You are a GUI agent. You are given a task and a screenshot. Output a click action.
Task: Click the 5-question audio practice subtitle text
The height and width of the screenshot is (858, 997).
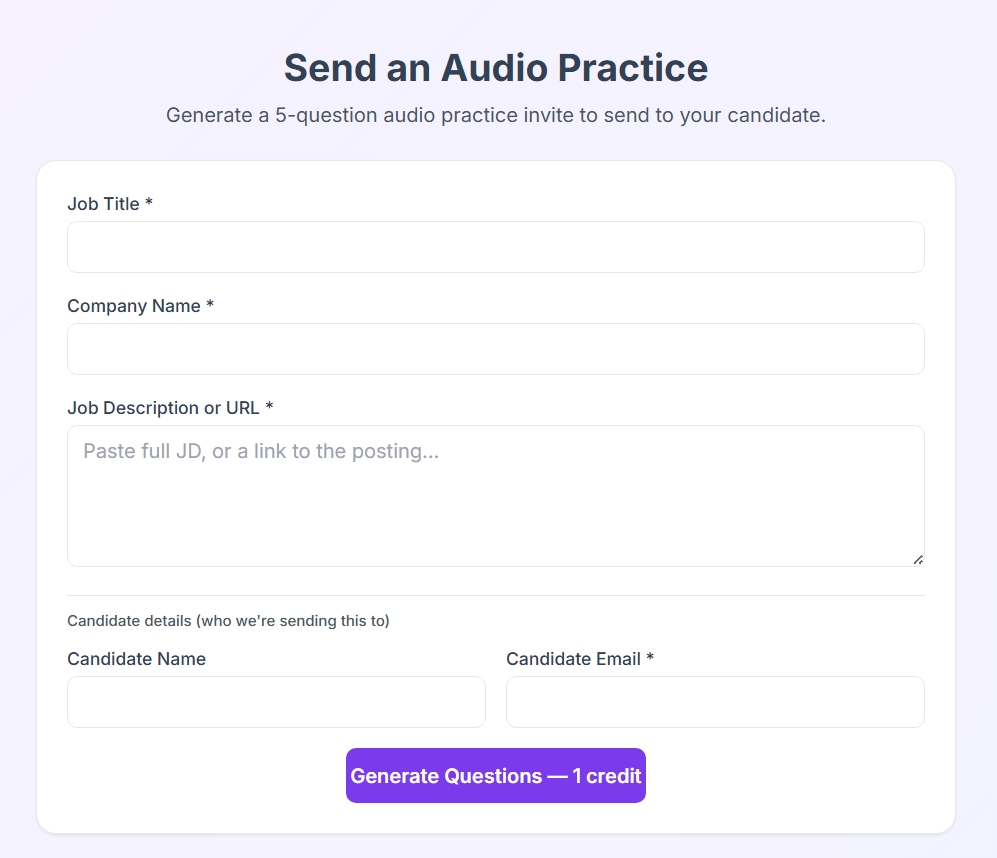pyautogui.click(x=495, y=115)
